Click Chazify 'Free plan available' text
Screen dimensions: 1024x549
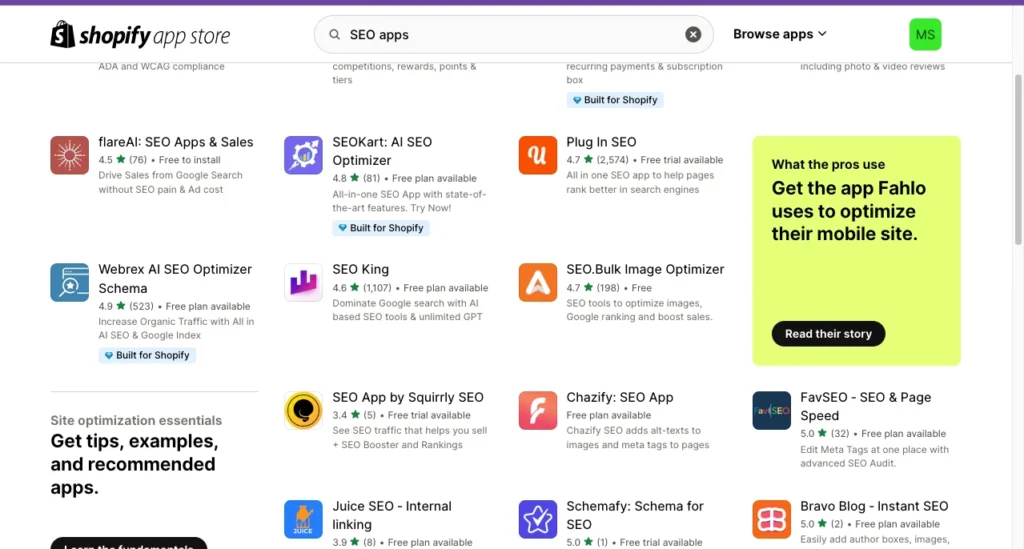tap(609, 415)
